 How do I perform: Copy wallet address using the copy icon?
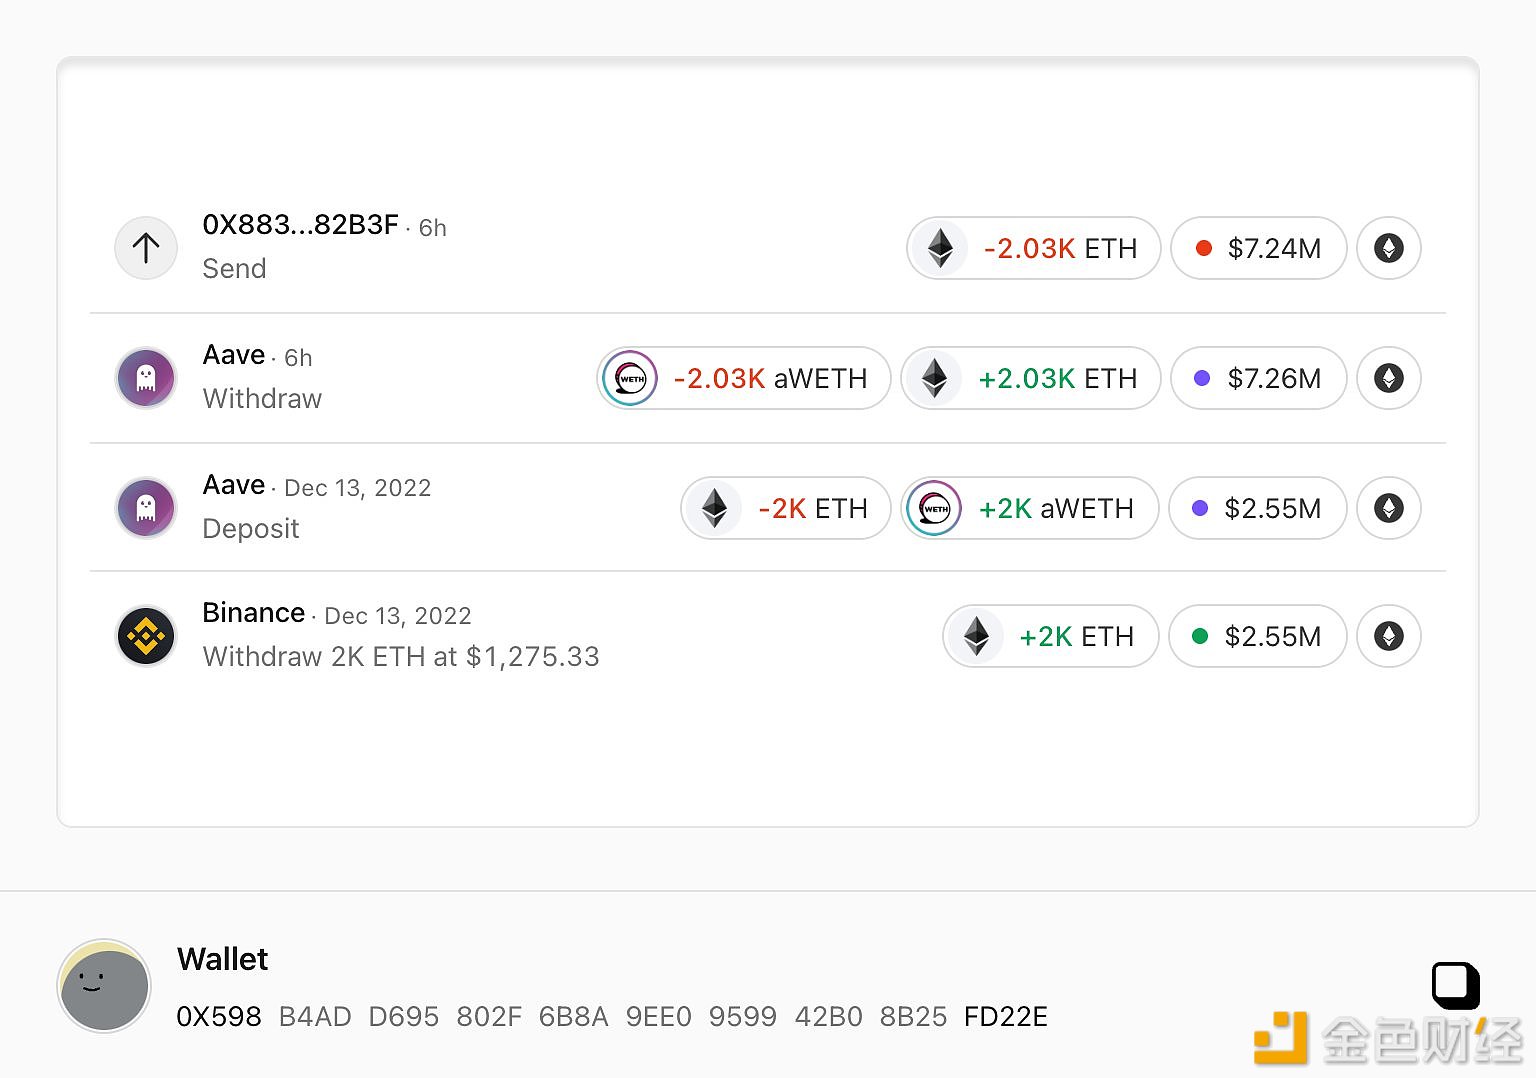click(x=1455, y=985)
